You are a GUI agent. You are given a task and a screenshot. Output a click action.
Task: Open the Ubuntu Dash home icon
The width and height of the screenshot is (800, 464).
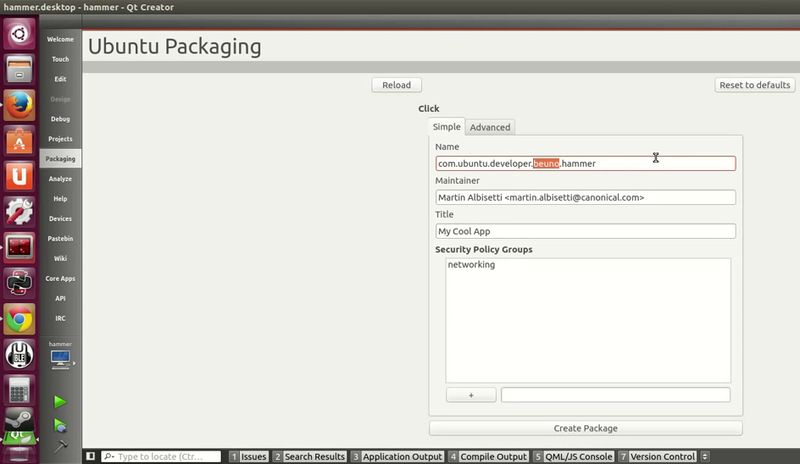coord(19,34)
